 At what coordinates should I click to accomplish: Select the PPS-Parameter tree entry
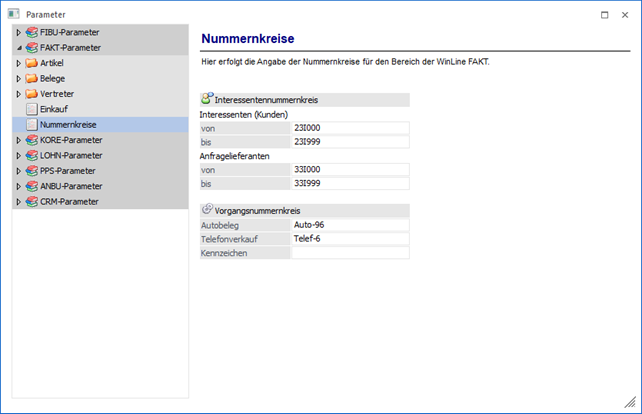coord(70,171)
